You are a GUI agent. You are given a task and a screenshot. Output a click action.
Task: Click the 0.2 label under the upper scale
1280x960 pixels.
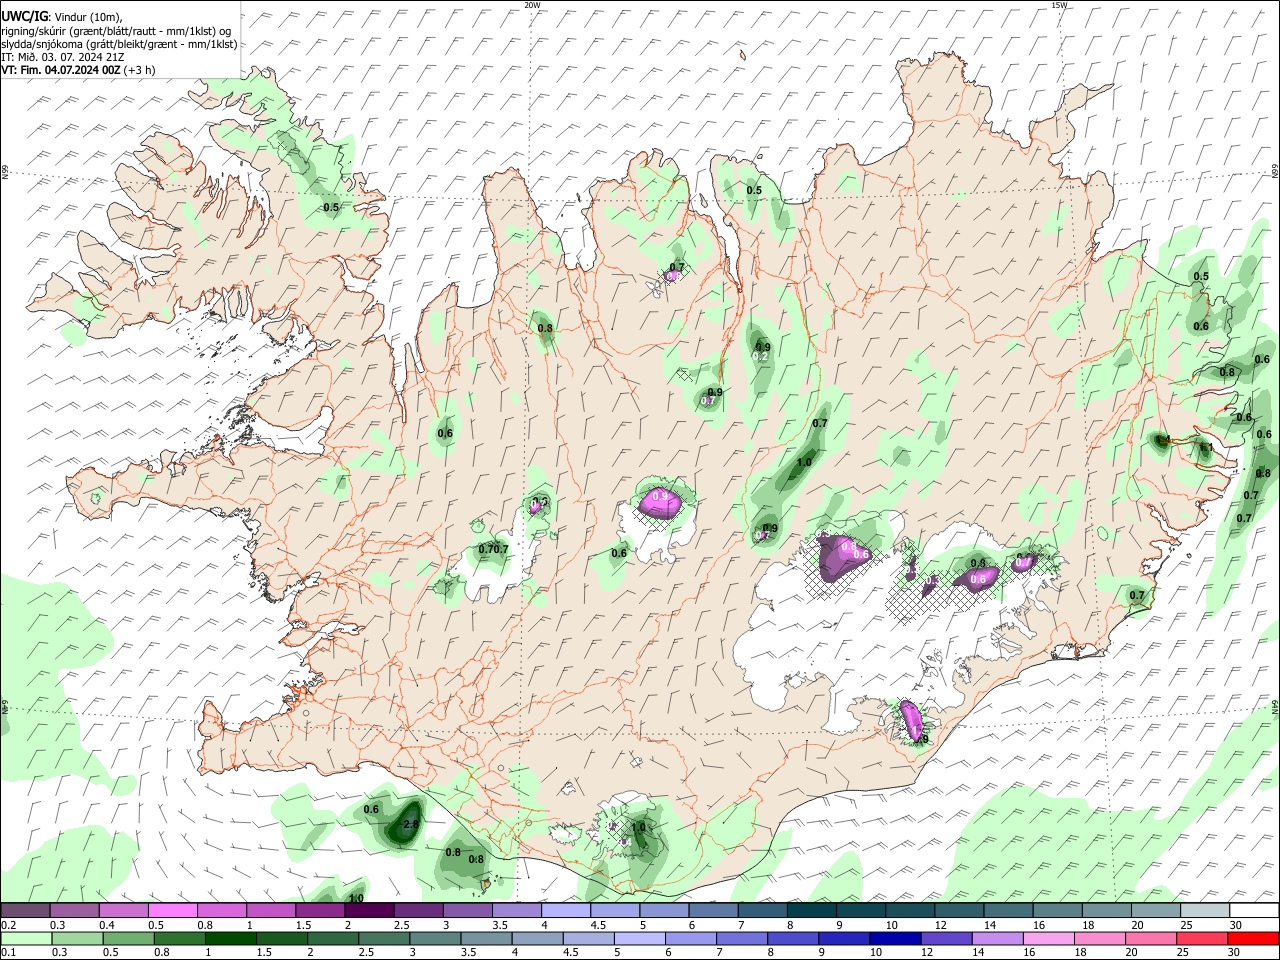8,925
